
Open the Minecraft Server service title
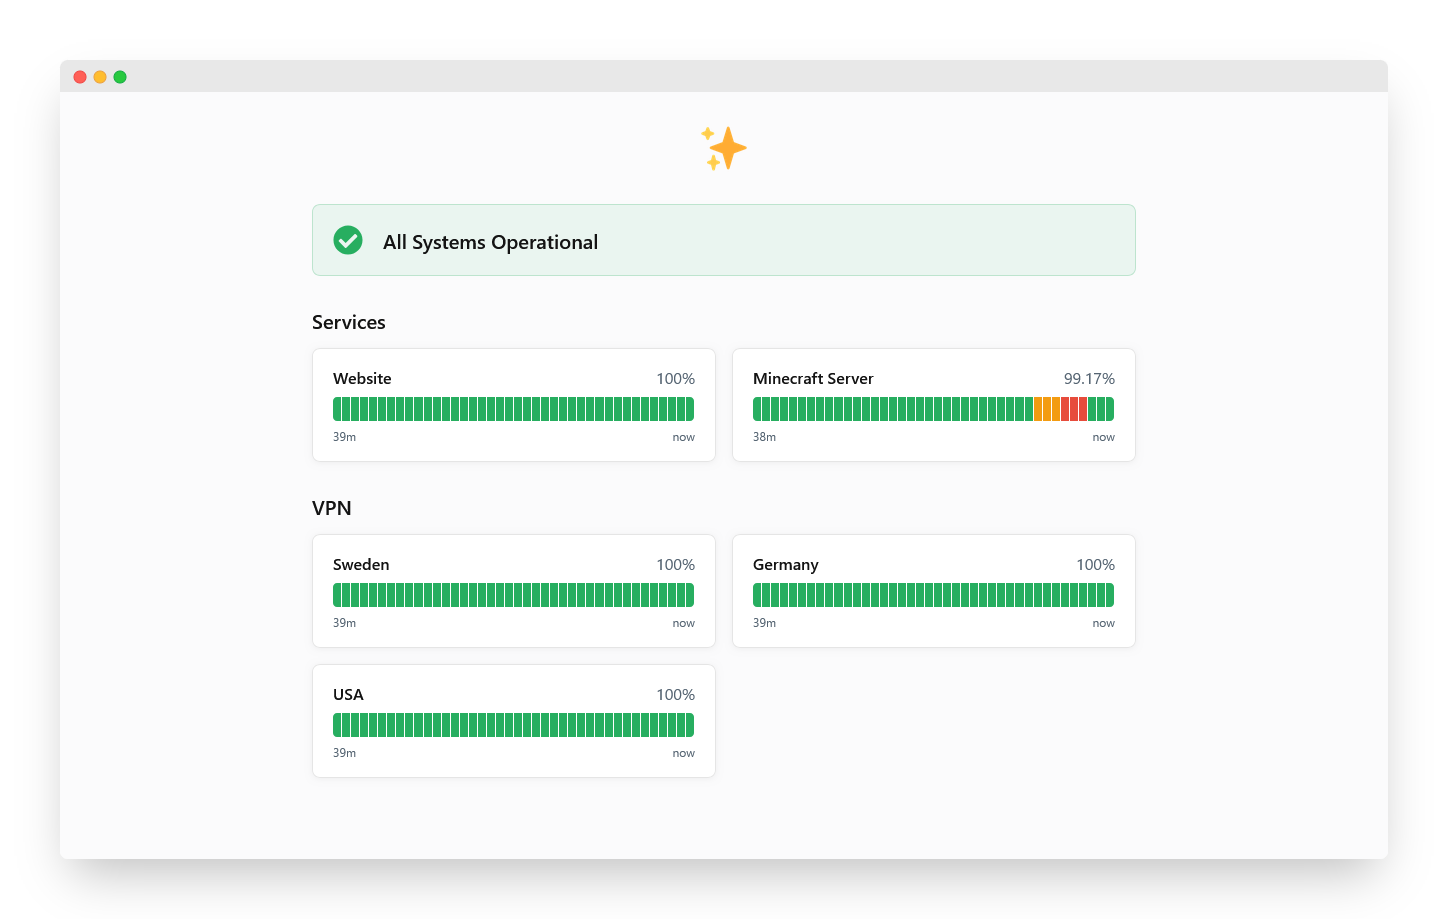tap(813, 379)
